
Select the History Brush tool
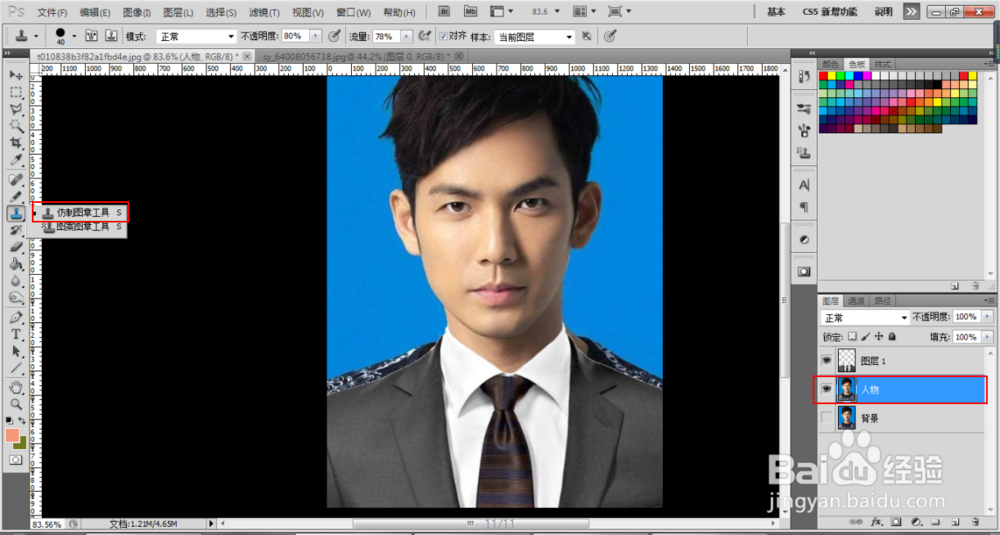(x=16, y=230)
